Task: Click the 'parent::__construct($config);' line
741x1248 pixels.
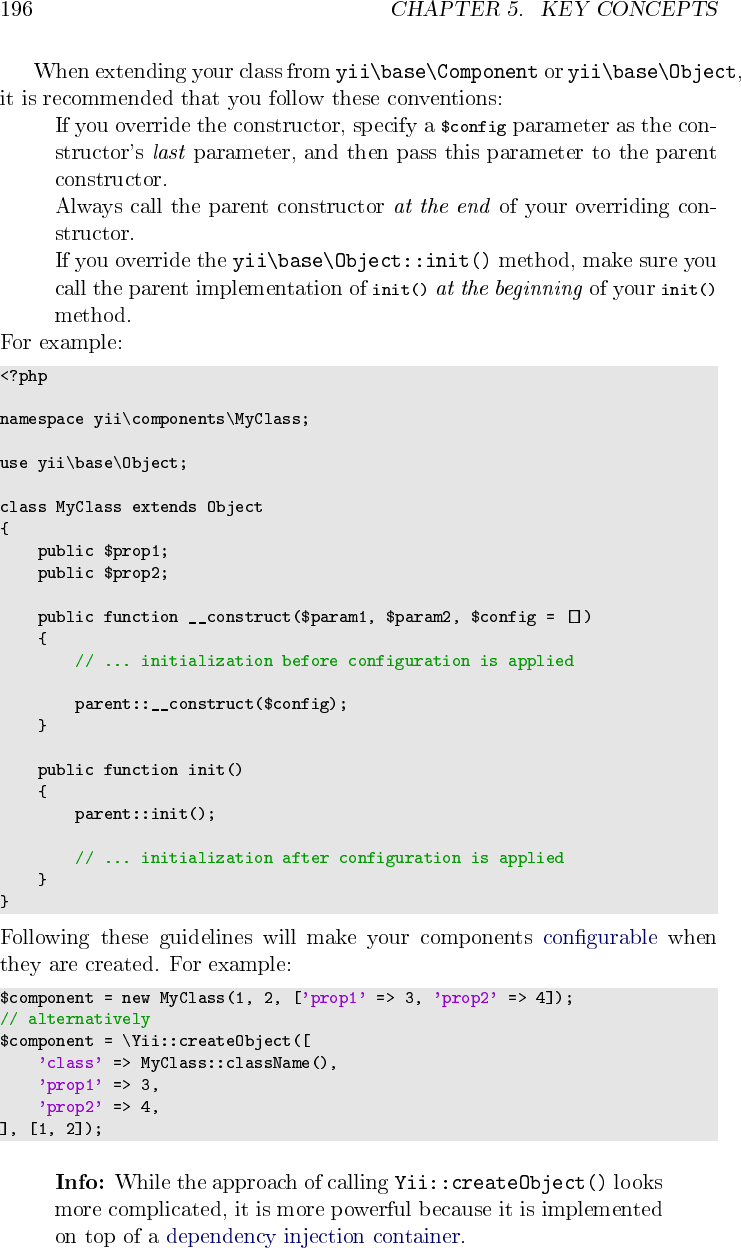Action: [x=211, y=704]
